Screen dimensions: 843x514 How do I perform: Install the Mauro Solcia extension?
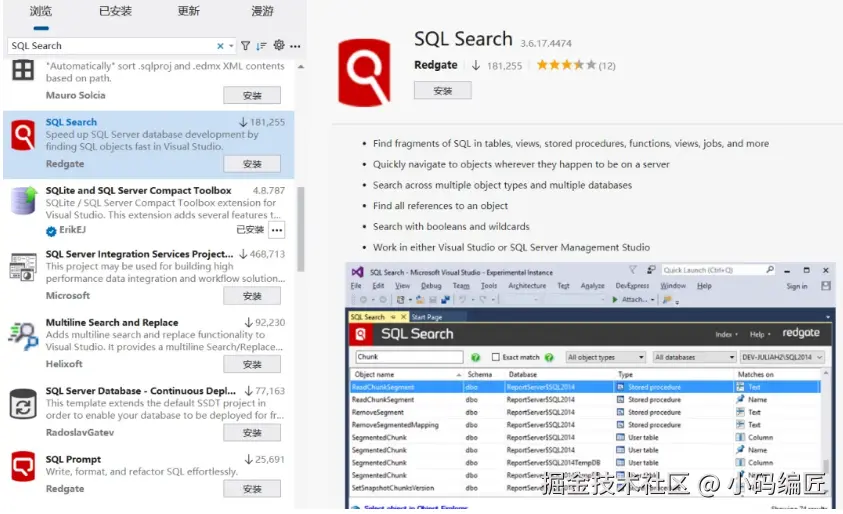tap(252, 96)
